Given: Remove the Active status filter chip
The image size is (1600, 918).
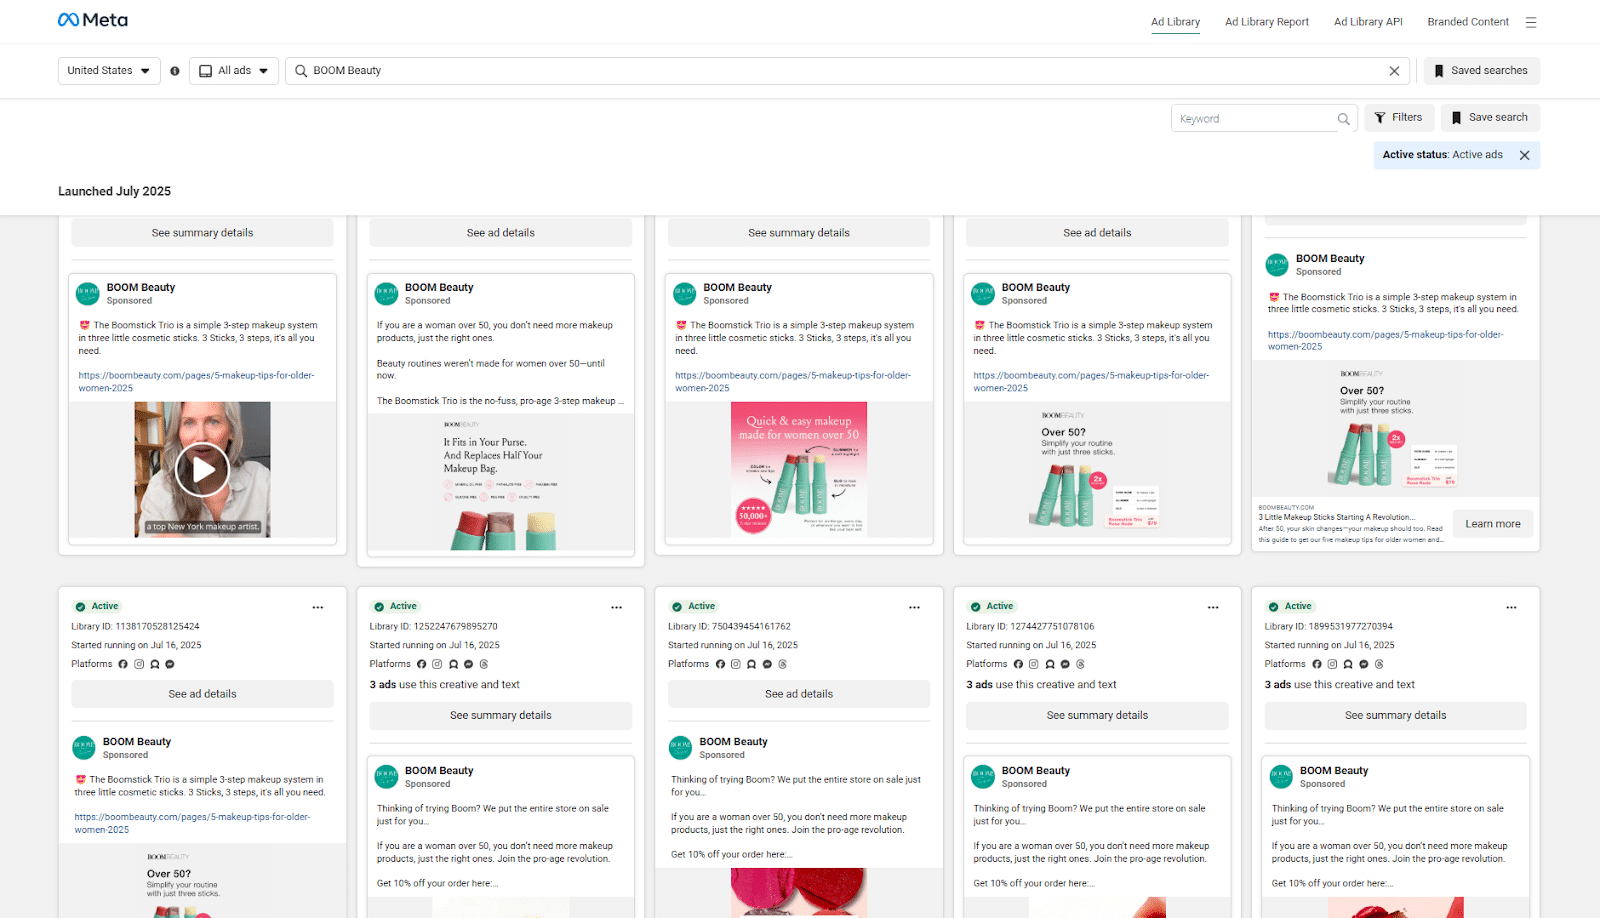Looking at the screenshot, I should tap(1524, 155).
